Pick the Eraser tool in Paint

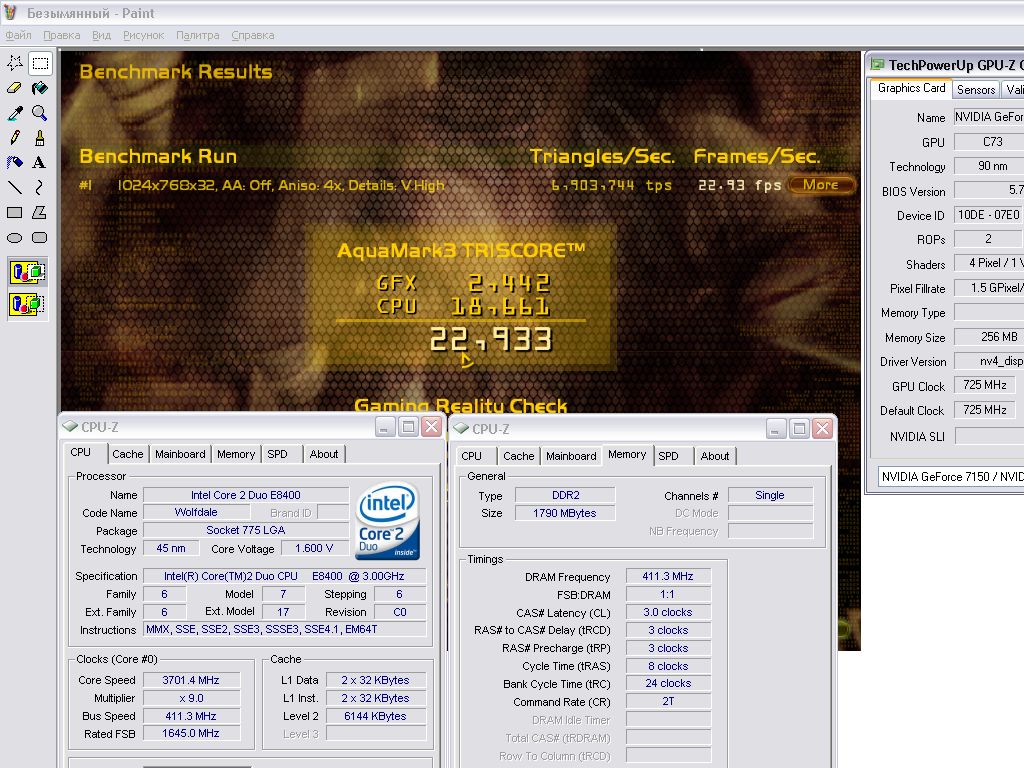tap(15, 88)
